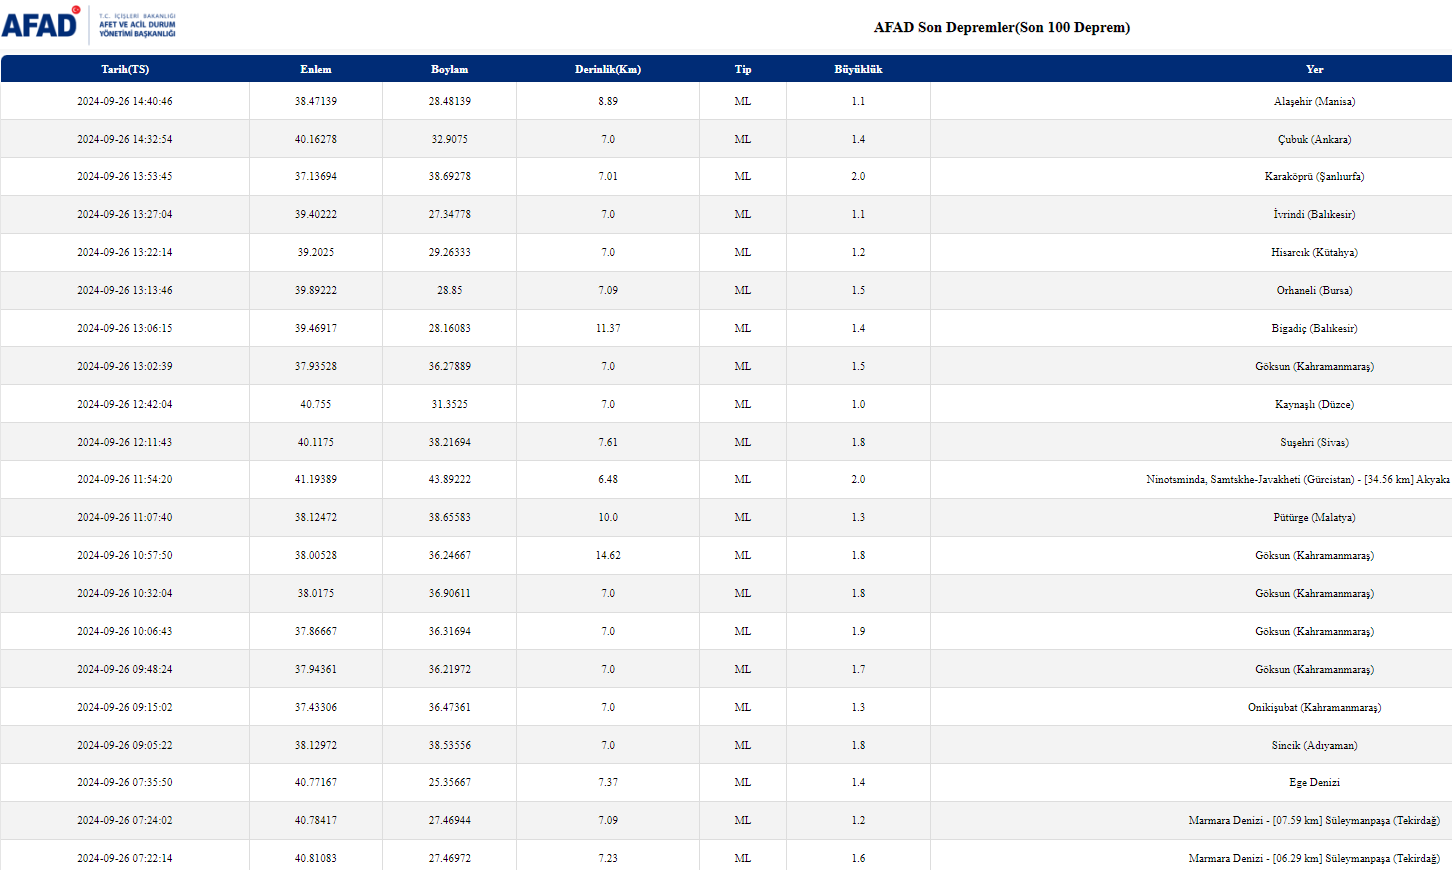Click depth value 14.62

click(608, 555)
